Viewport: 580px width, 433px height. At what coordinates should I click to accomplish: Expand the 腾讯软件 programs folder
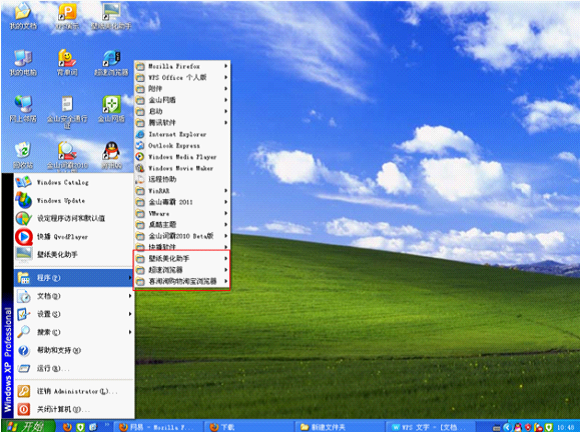click(182, 122)
